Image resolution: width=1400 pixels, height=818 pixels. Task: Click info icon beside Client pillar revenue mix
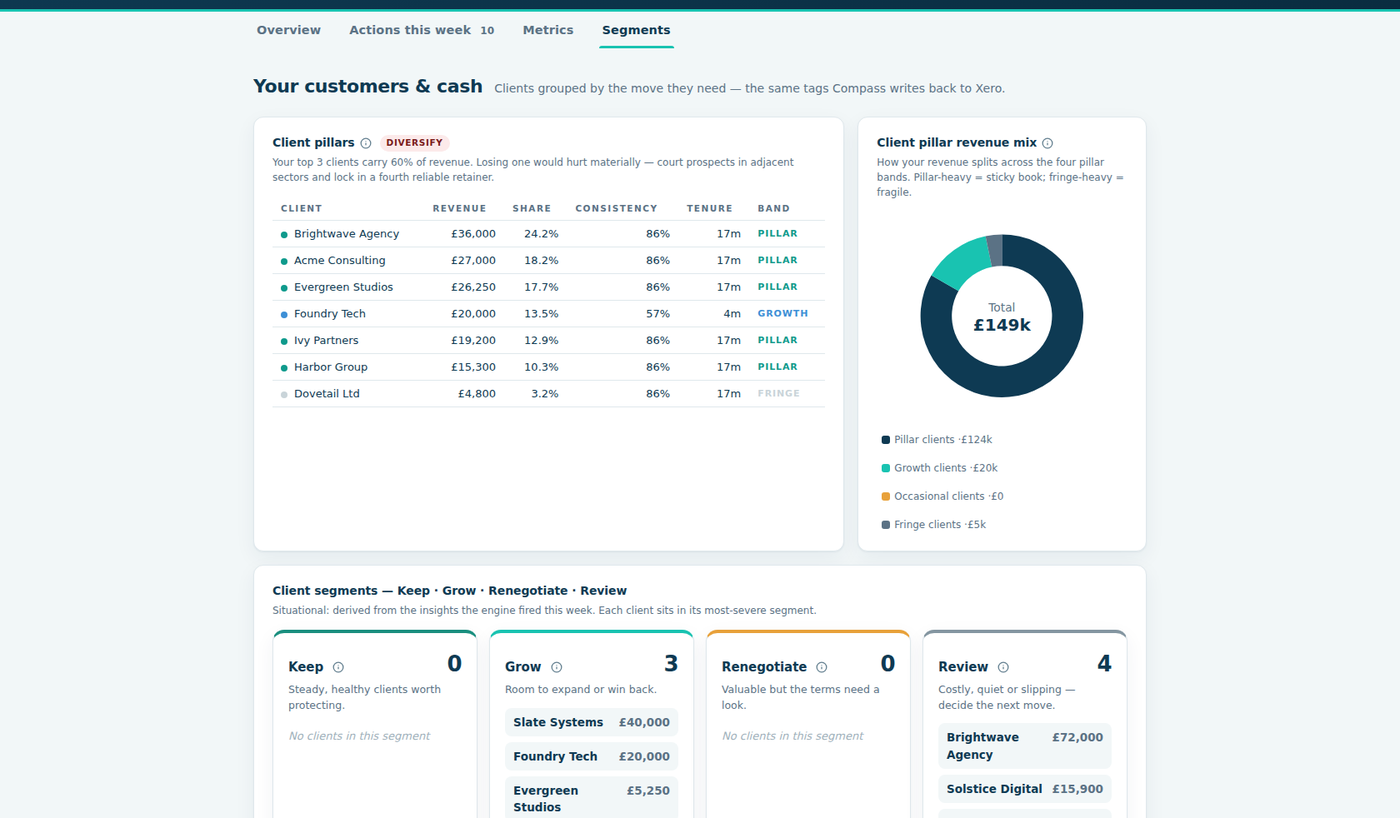tap(1047, 143)
